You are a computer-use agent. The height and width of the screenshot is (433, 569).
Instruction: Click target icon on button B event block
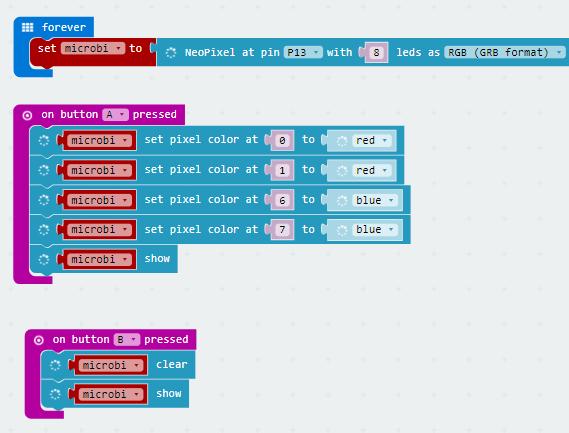(x=39, y=340)
